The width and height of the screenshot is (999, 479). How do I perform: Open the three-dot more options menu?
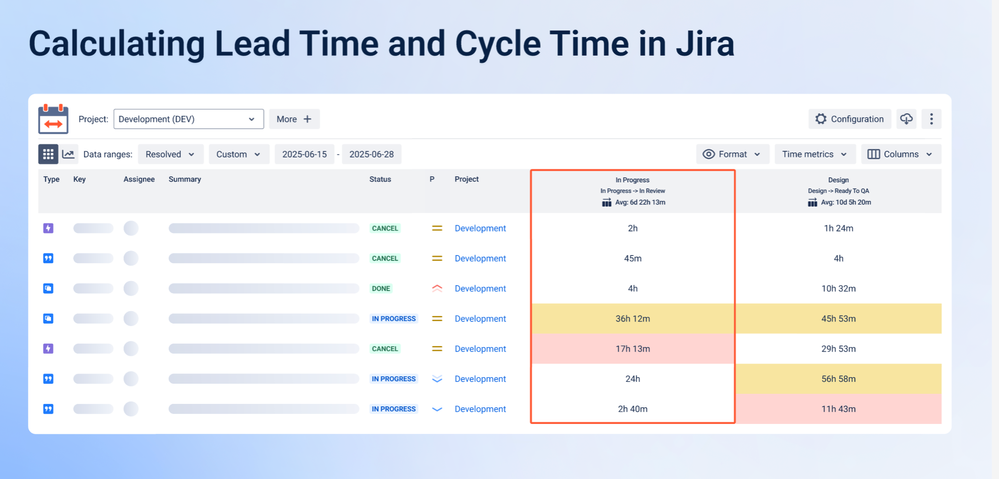pyautogui.click(x=931, y=119)
